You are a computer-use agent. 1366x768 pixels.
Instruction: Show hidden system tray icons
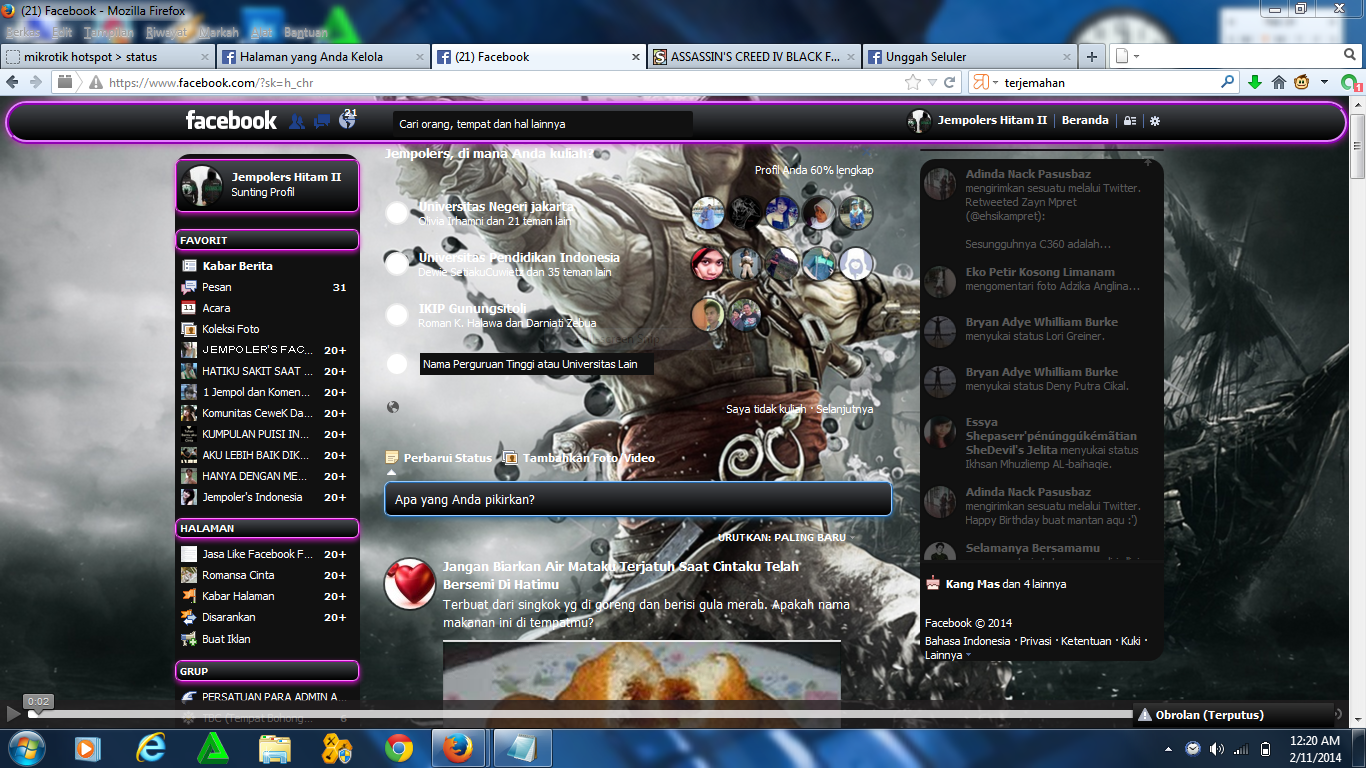pos(1169,749)
